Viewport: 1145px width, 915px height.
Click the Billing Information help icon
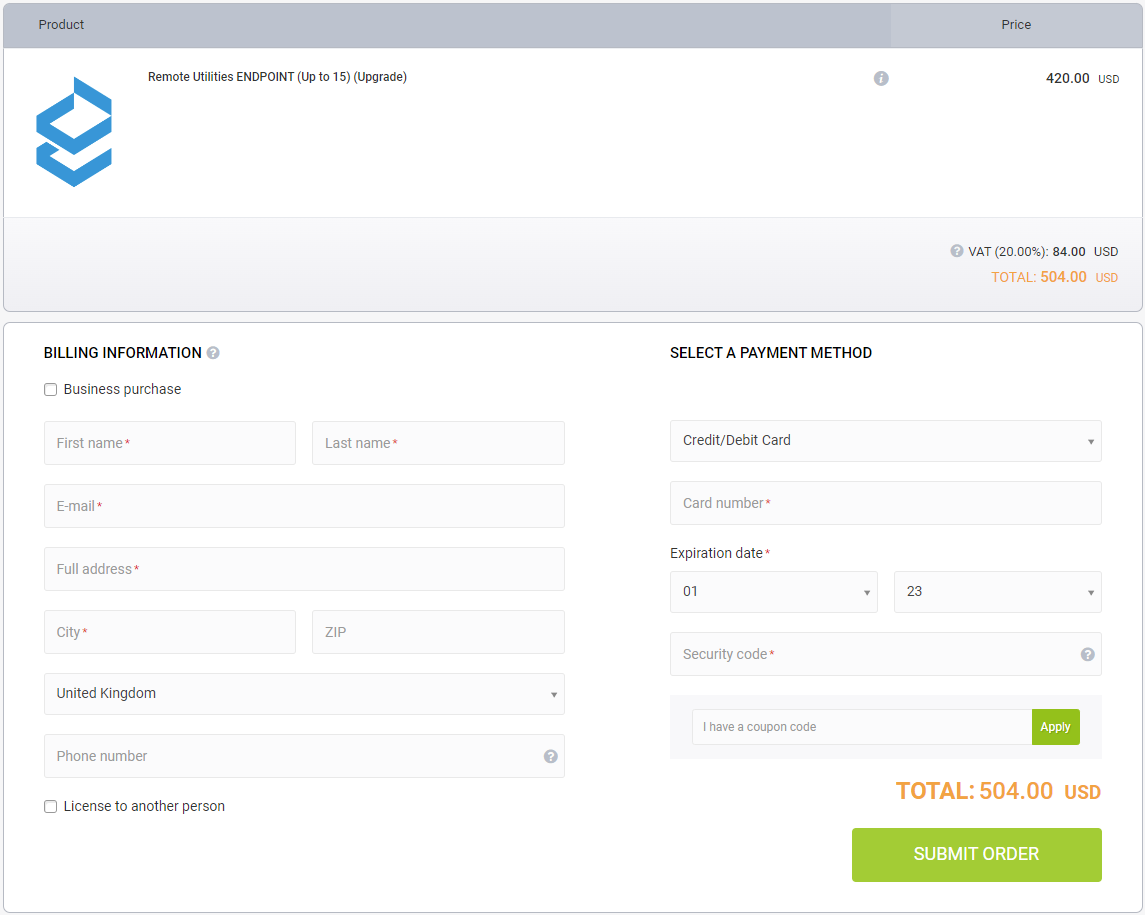tap(213, 353)
